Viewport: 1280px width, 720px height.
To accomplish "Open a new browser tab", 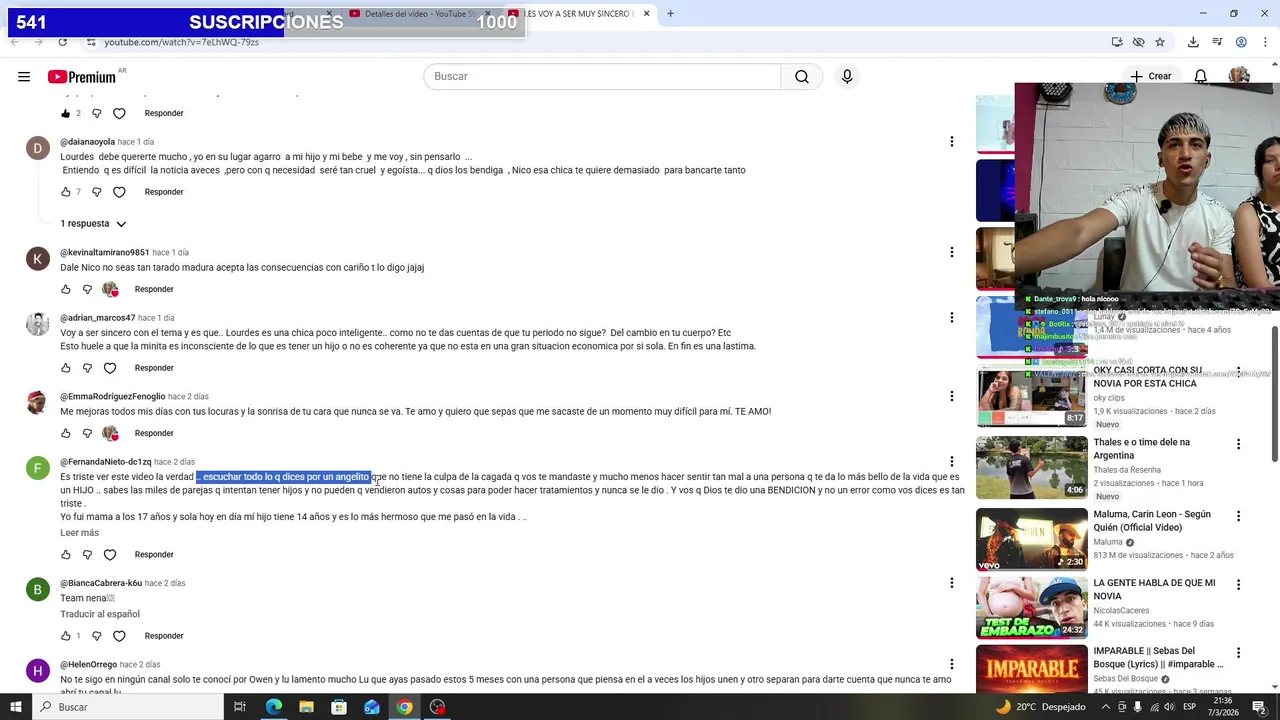I will pyautogui.click(x=670, y=14).
